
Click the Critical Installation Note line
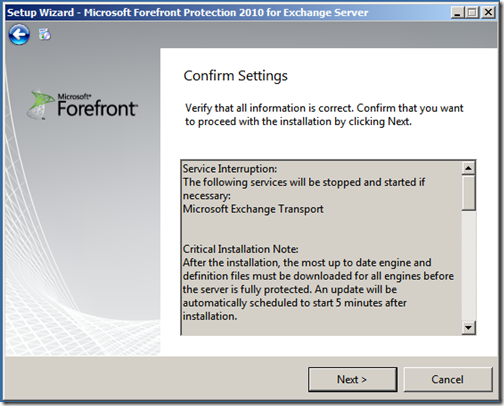tap(240, 249)
